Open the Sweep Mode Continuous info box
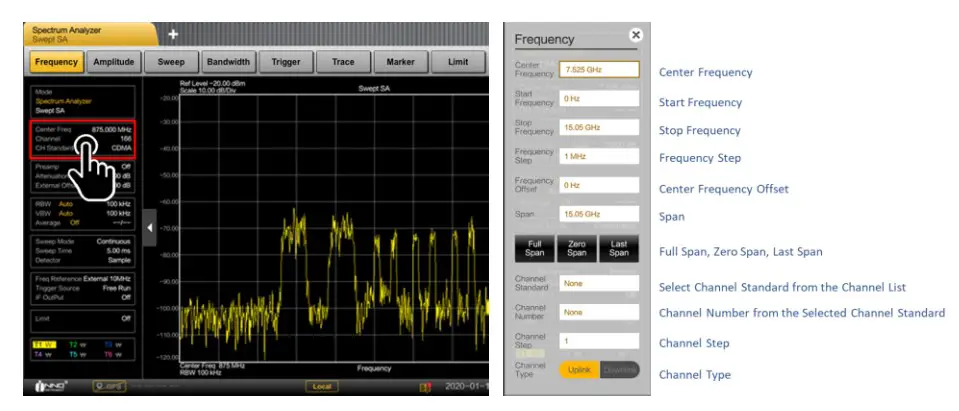Image resolution: width=959 pixels, height=411 pixels. pos(83,251)
